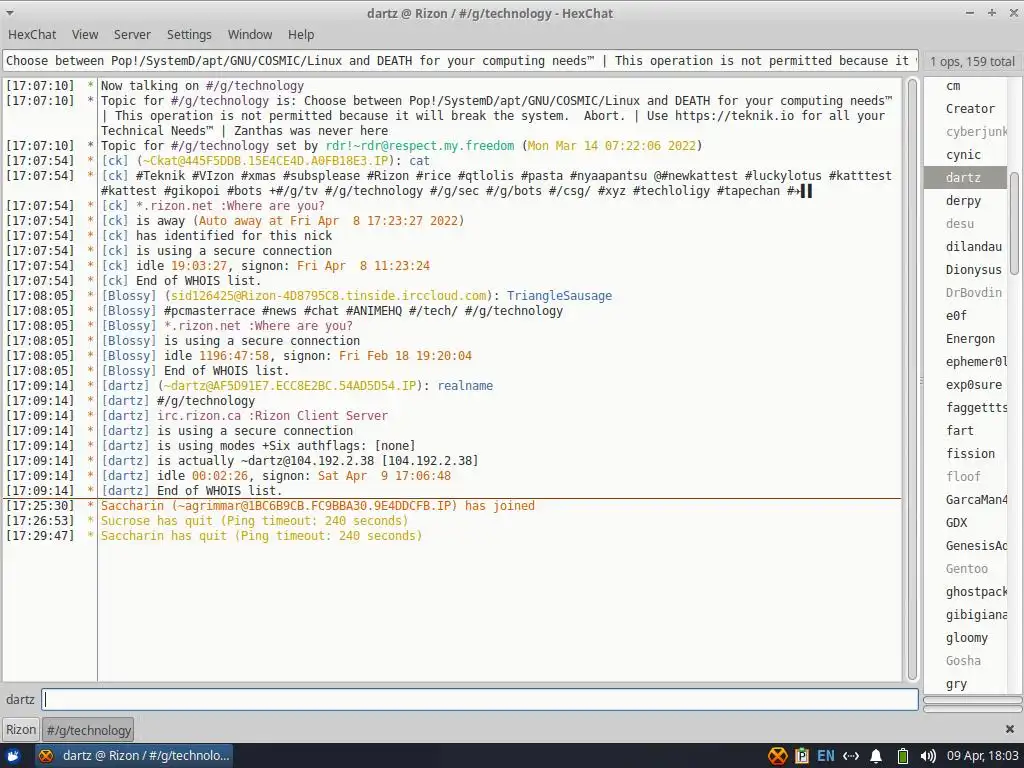
Task: Click the Sucrose has quit message
Action: coord(254,520)
